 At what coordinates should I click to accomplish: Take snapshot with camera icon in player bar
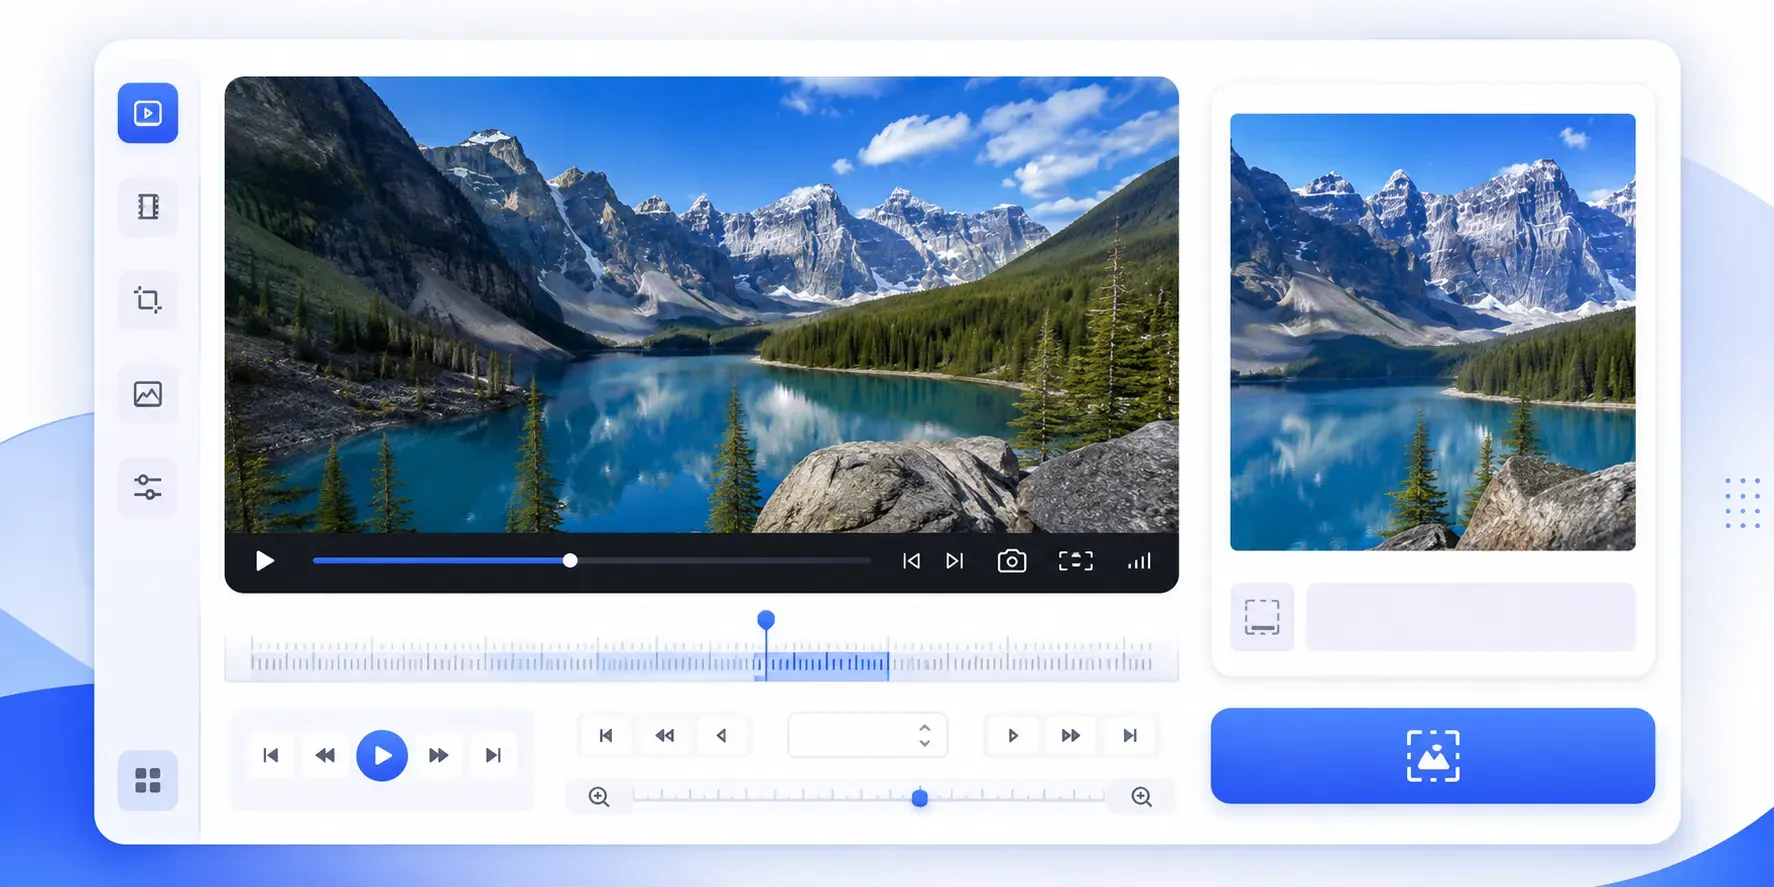pos(1012,561)
